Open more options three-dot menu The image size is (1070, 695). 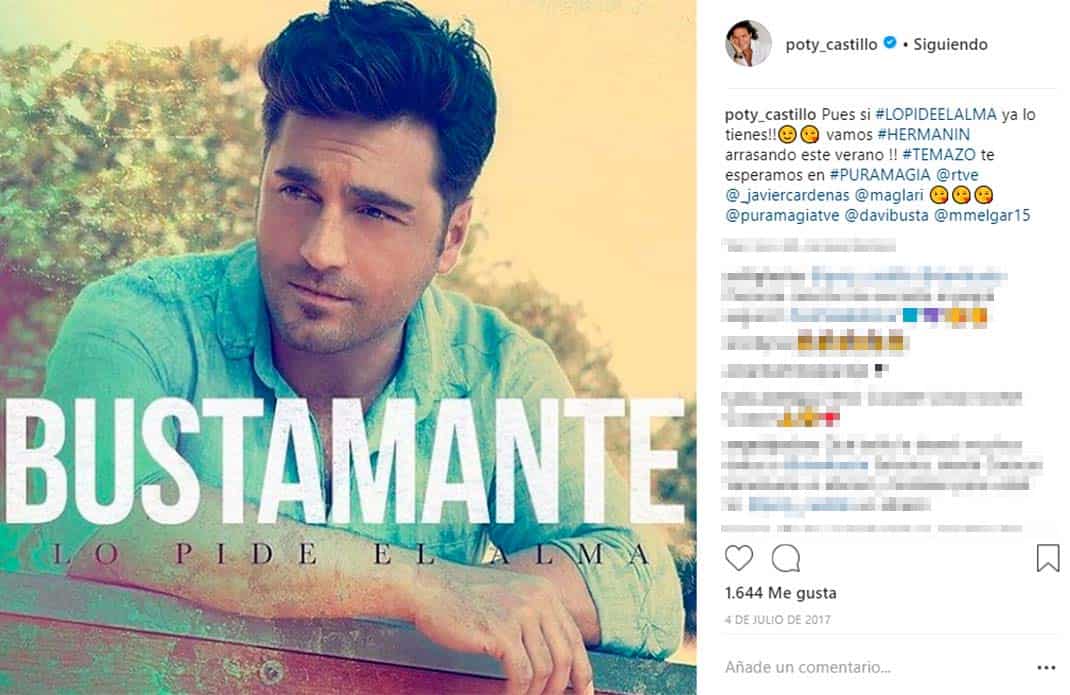pos(1046,668)
